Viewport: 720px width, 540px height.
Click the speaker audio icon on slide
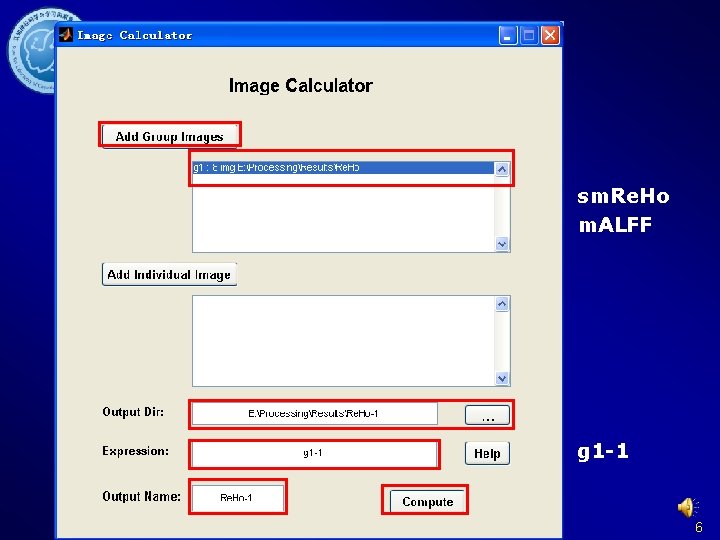[x=687, y=507]
